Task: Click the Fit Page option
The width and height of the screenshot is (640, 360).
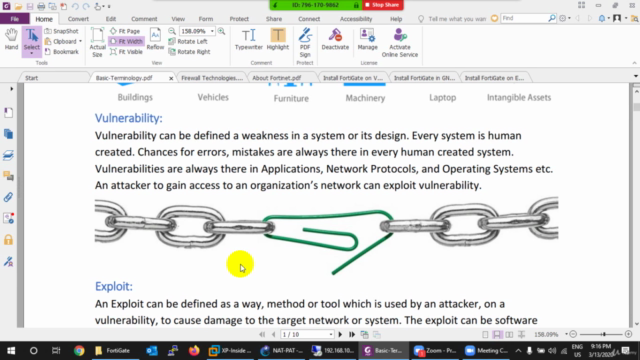Action: click(125, 31)
